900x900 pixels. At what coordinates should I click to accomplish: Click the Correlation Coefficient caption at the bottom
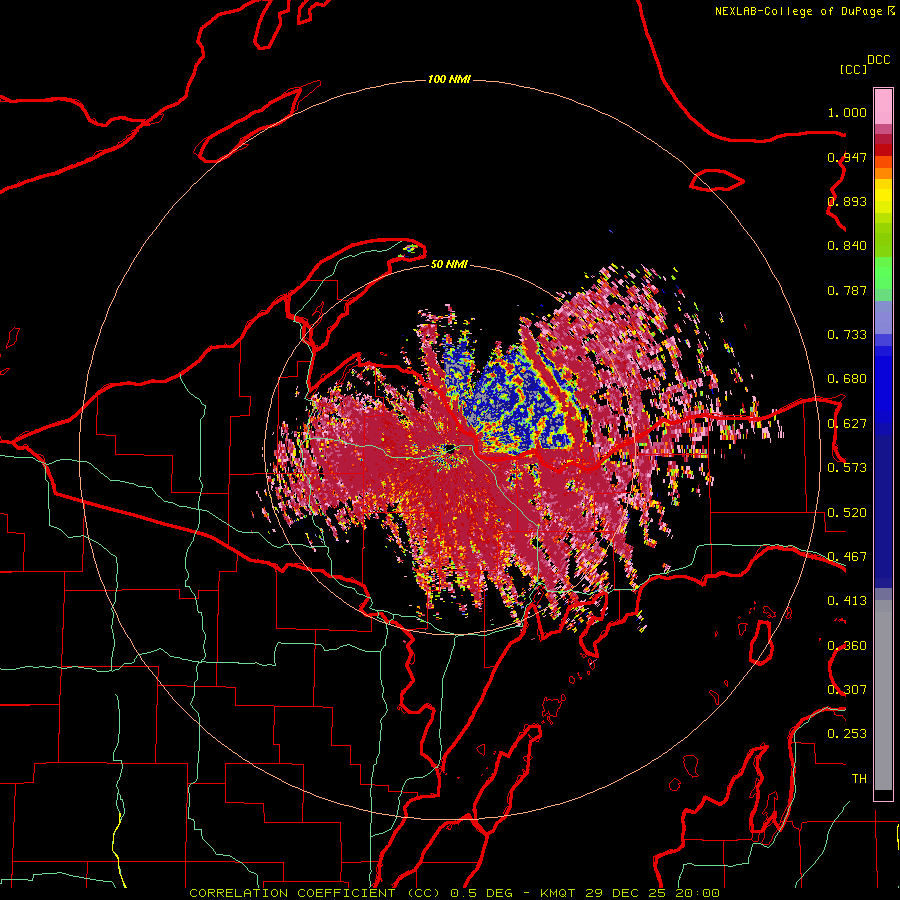tap(454, 893)
